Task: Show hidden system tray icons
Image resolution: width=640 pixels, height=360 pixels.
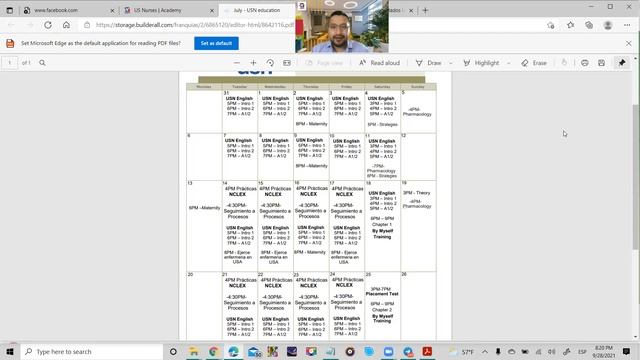Action: click(x=484, y=351)
